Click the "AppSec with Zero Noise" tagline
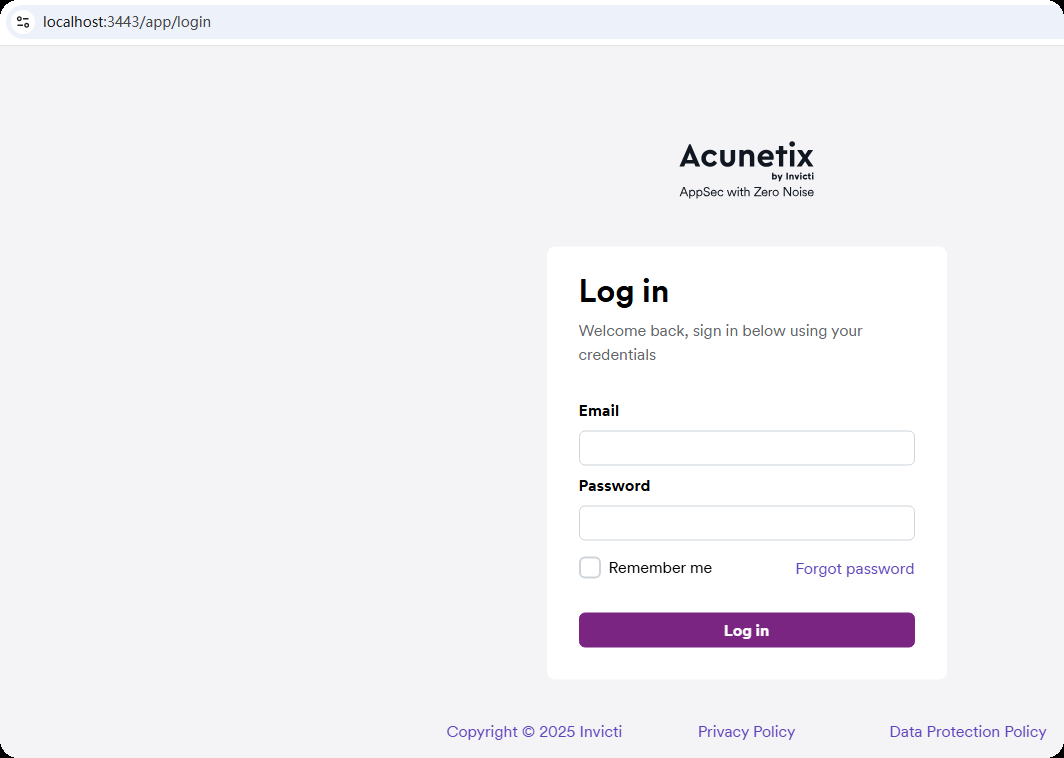 [746, 192]
